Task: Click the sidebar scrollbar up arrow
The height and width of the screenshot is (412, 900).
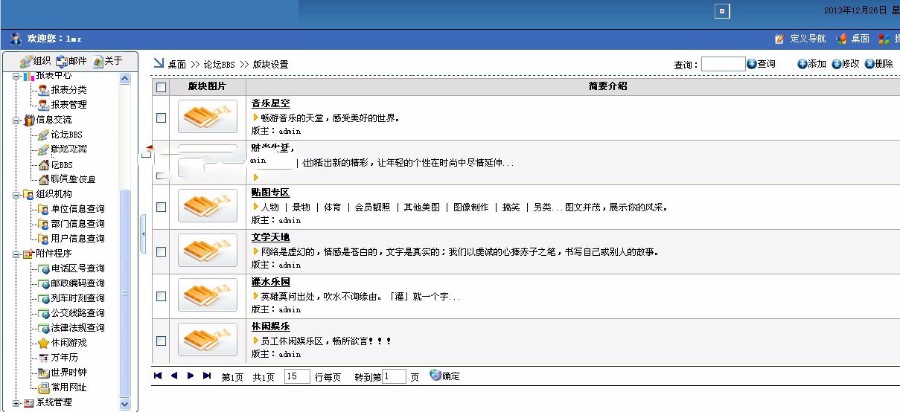Action: coord(125,79)
